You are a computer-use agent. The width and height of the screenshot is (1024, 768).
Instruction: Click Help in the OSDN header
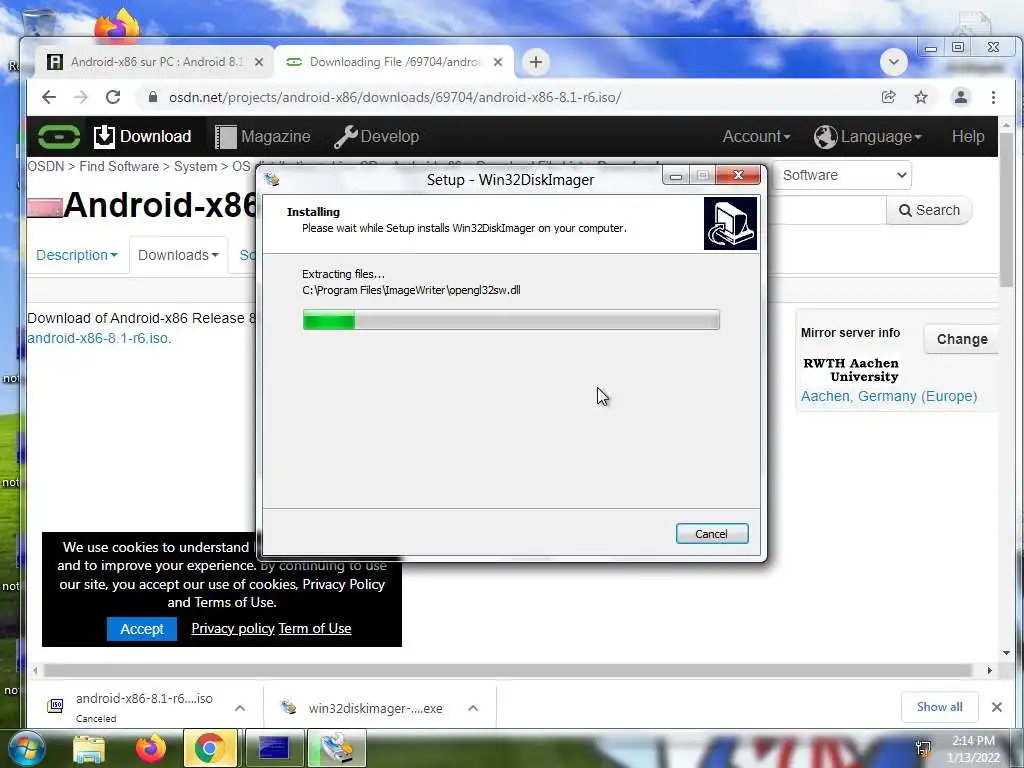point(968,136)
